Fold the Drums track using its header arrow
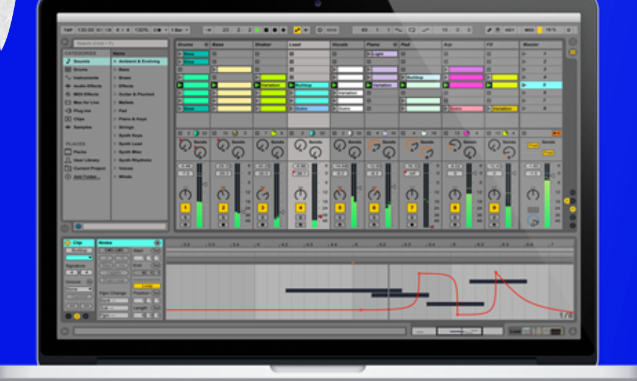This screenshot has width=637, height=381. 206,44
